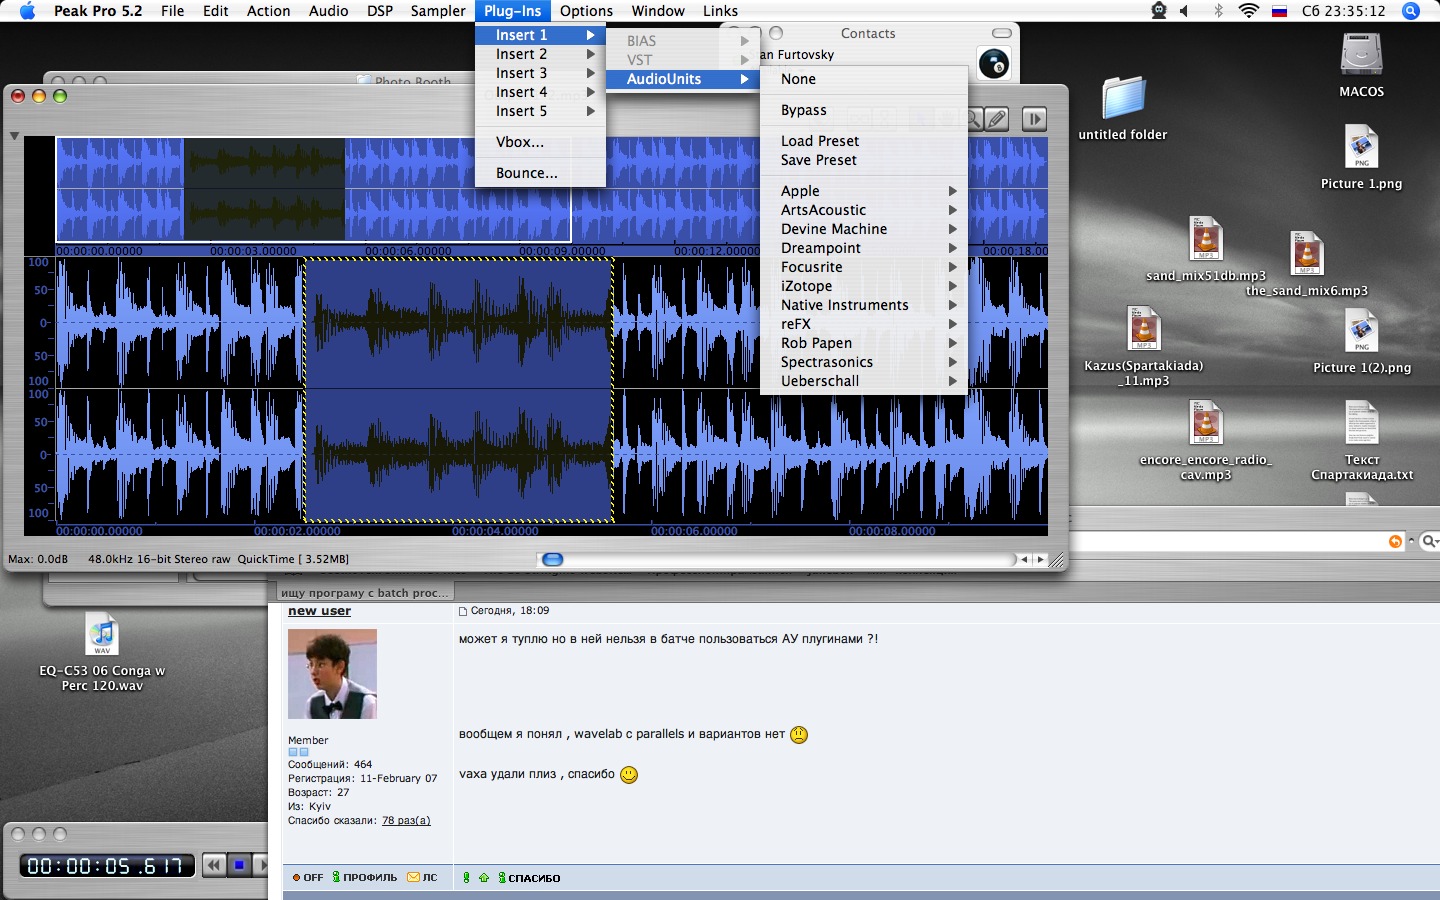The width and height of the screenshot is (1440, 900).
Task: Expand the iZotope plug-in submenu
Action: click(807, 286)
